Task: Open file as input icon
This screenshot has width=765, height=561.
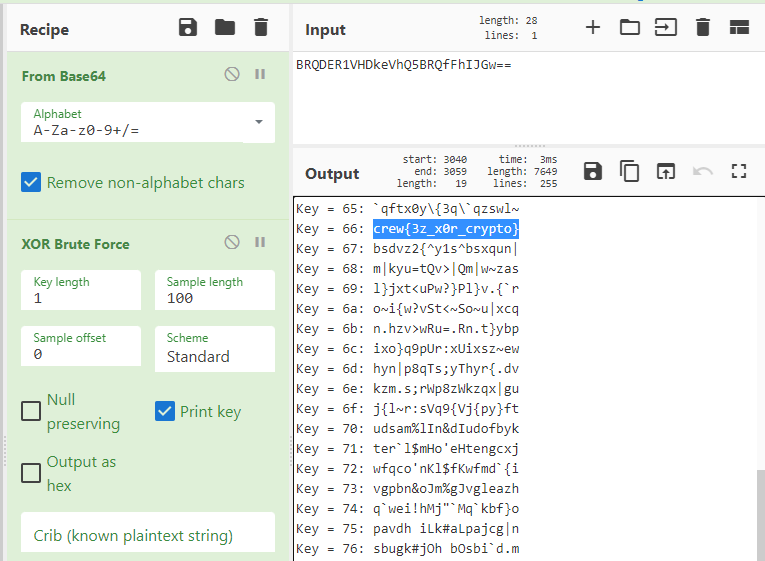Action: tap(666, 27)
